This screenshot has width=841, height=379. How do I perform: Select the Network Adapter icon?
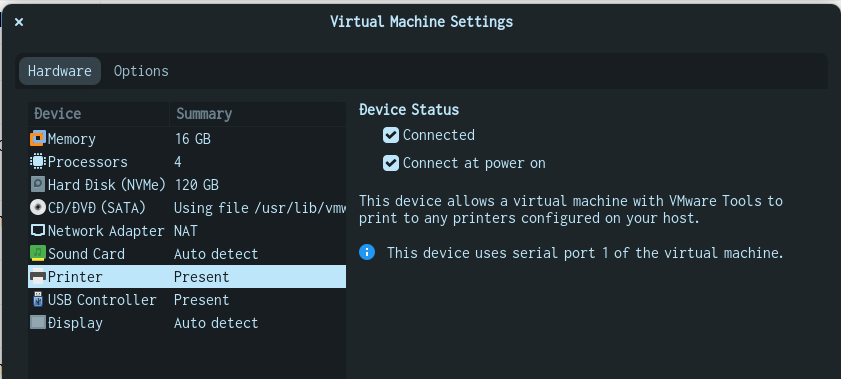click(38, 231)
